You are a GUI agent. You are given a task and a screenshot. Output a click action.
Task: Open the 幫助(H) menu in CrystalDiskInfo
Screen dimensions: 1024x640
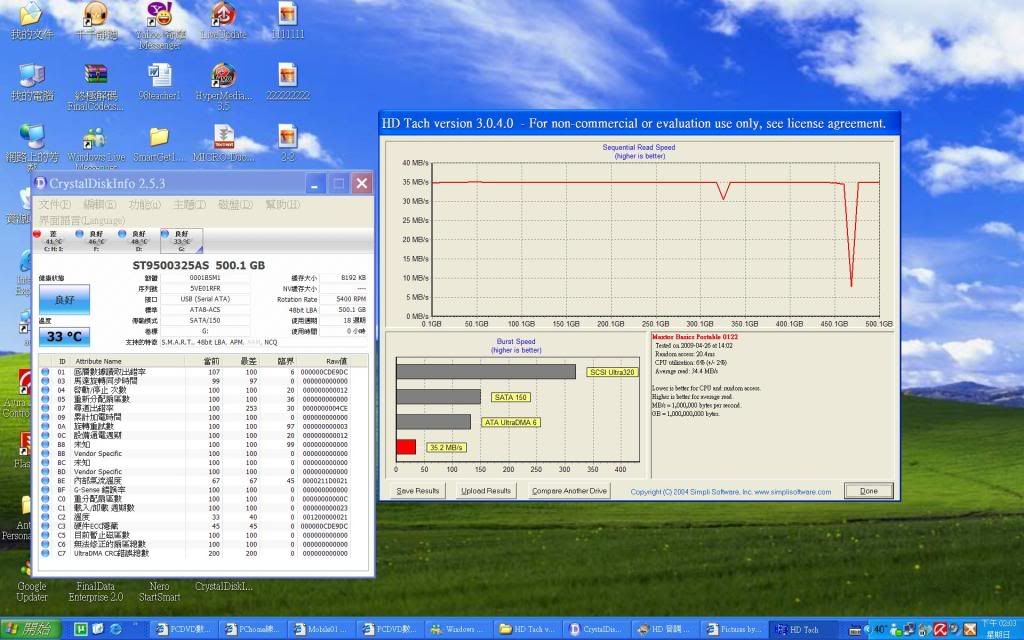pos(282,205)
